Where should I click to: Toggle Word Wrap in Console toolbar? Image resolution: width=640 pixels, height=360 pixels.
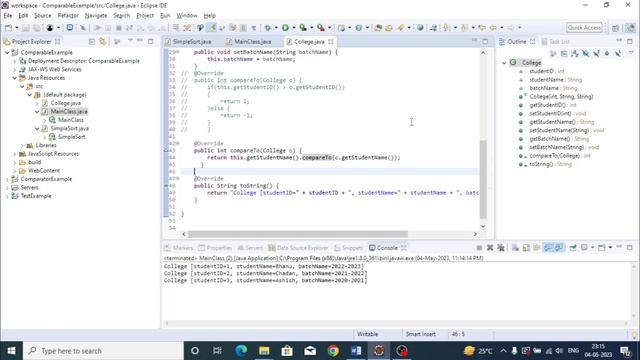pos(537,248)
